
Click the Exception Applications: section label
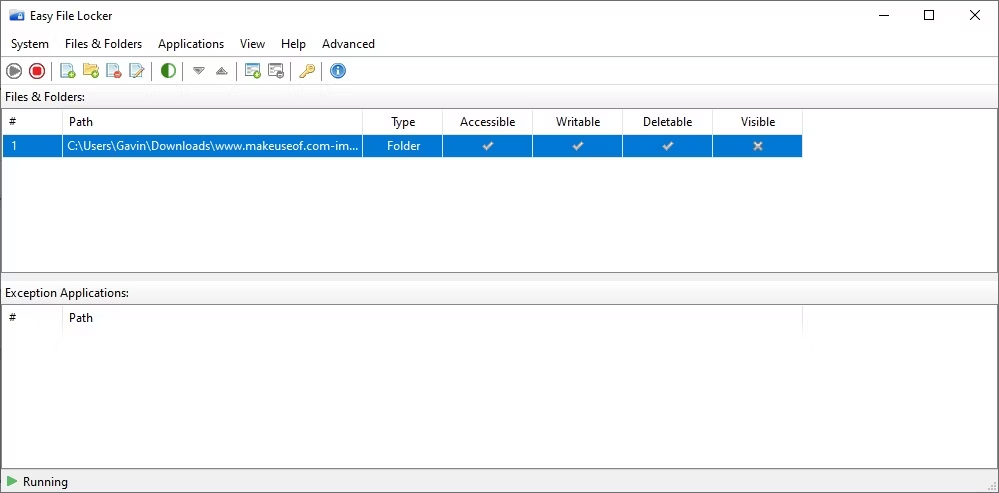pyautogui.click(x=67, y=293)
